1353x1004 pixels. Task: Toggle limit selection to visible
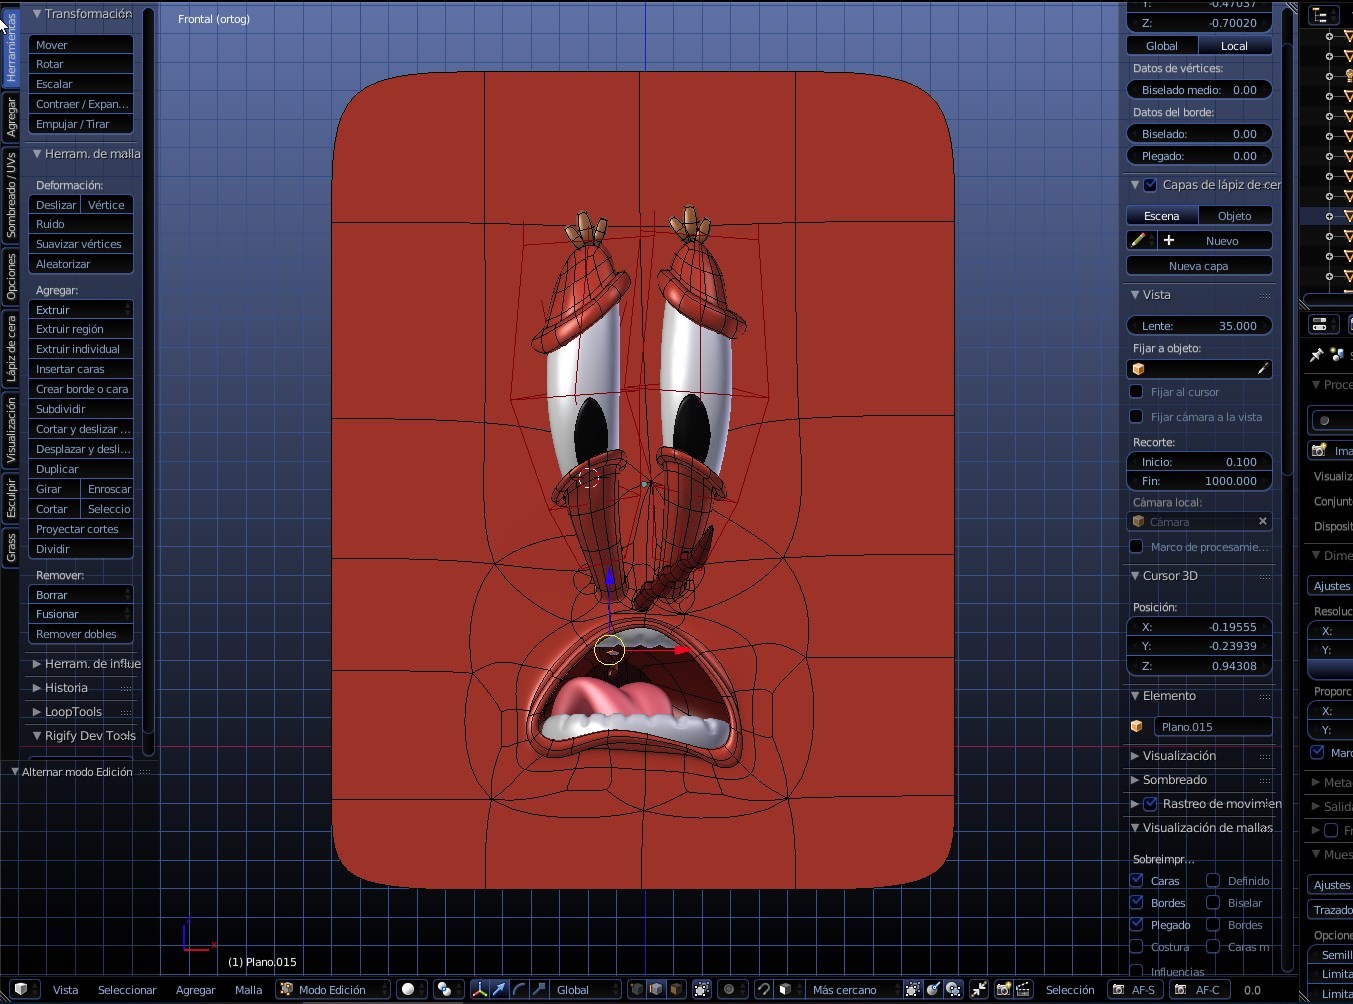coord(702,989)
